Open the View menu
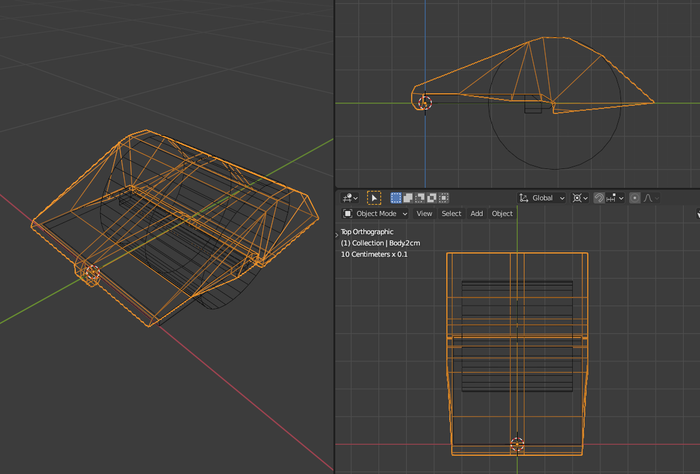Viewport: 700px width, 474px height. 425,213
